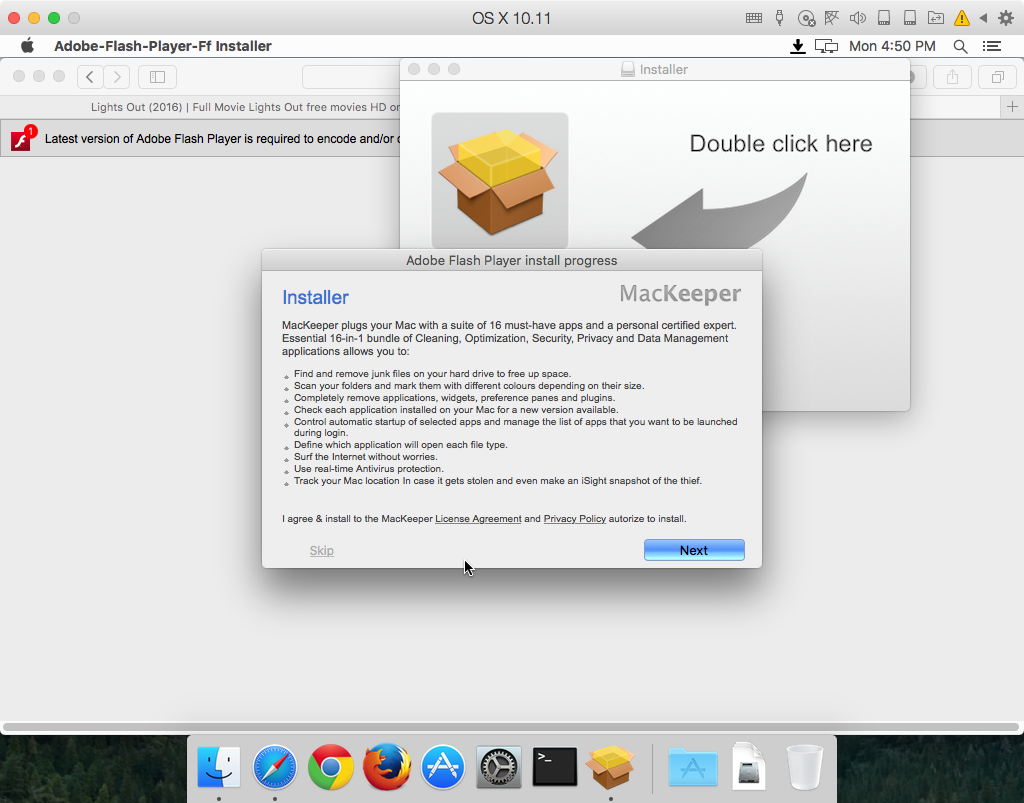Viewport: 1024px width, 803px height.
Task: Open the Apple menu
Action: [27, 46]
